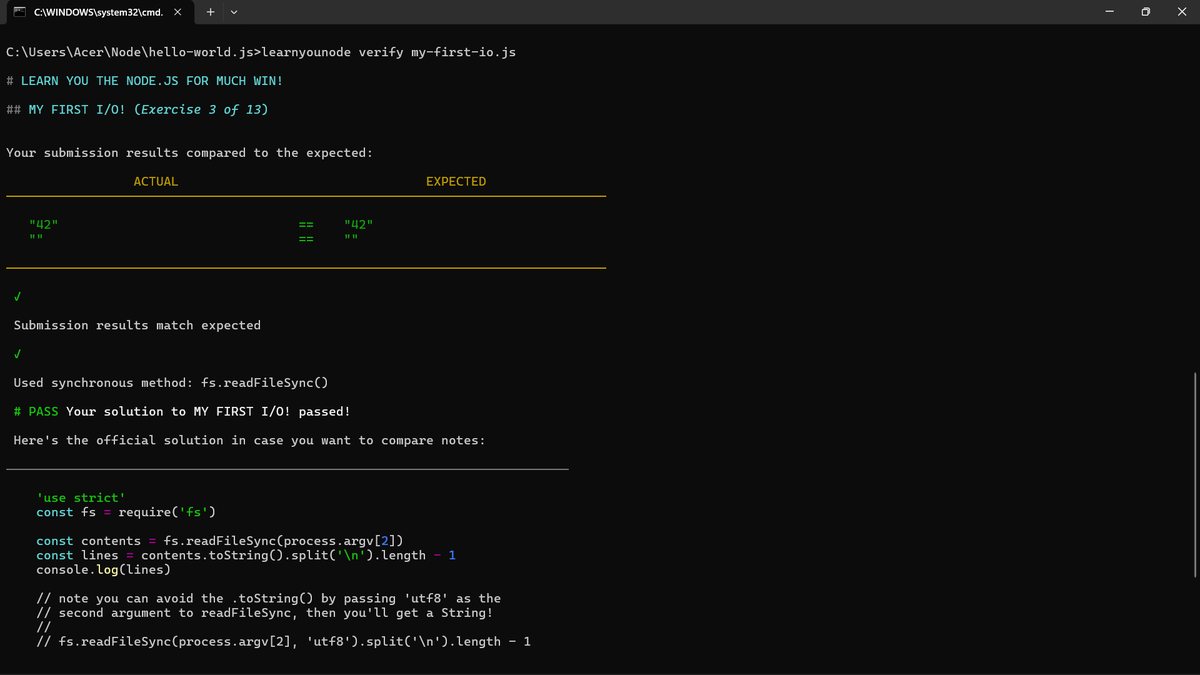The width and height of the screenshot is (1200, 675).
Task: Click 'Here's the official solution' line
Action: click(249, 440)
